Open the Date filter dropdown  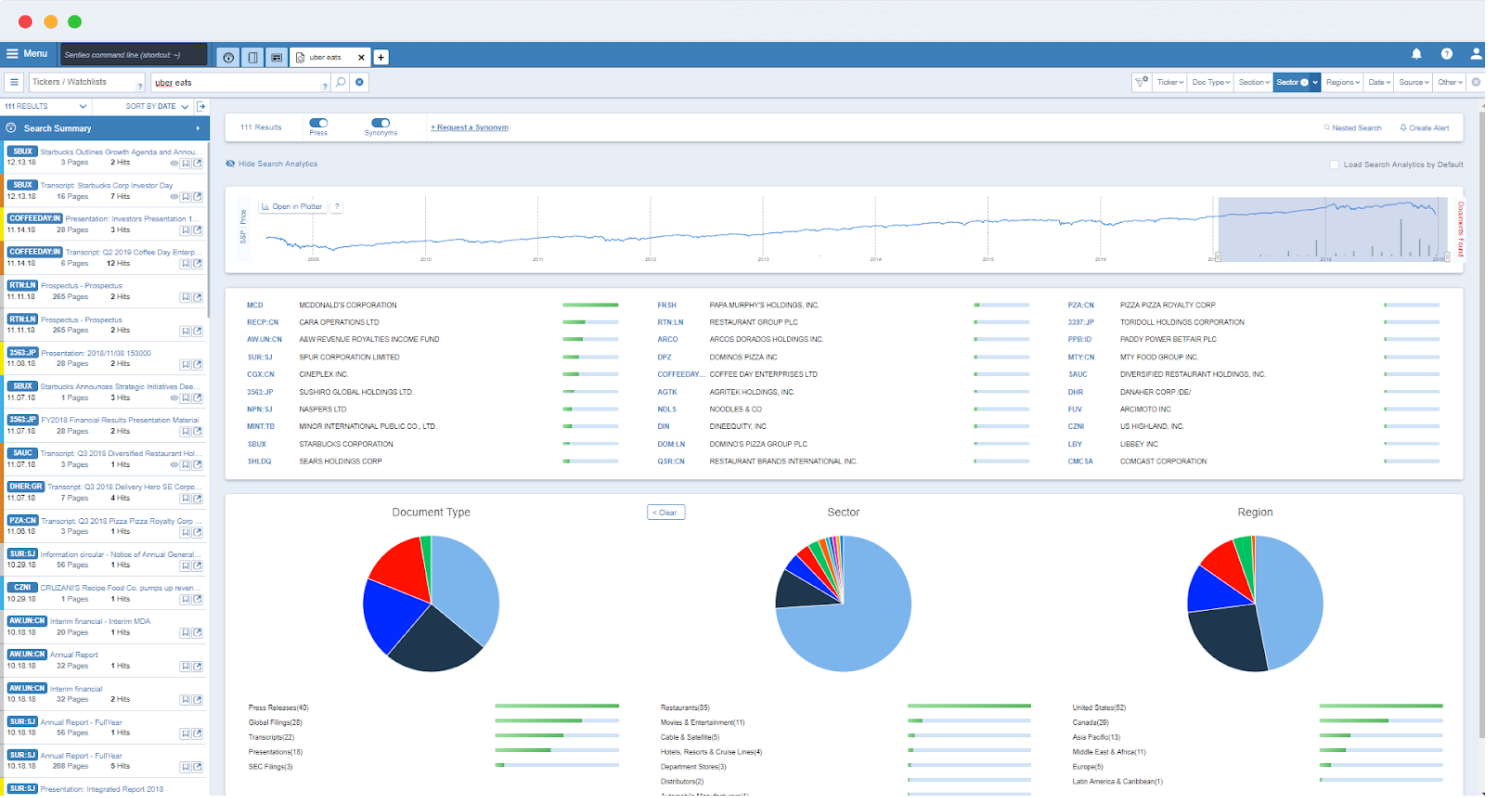coord(1379,82)
